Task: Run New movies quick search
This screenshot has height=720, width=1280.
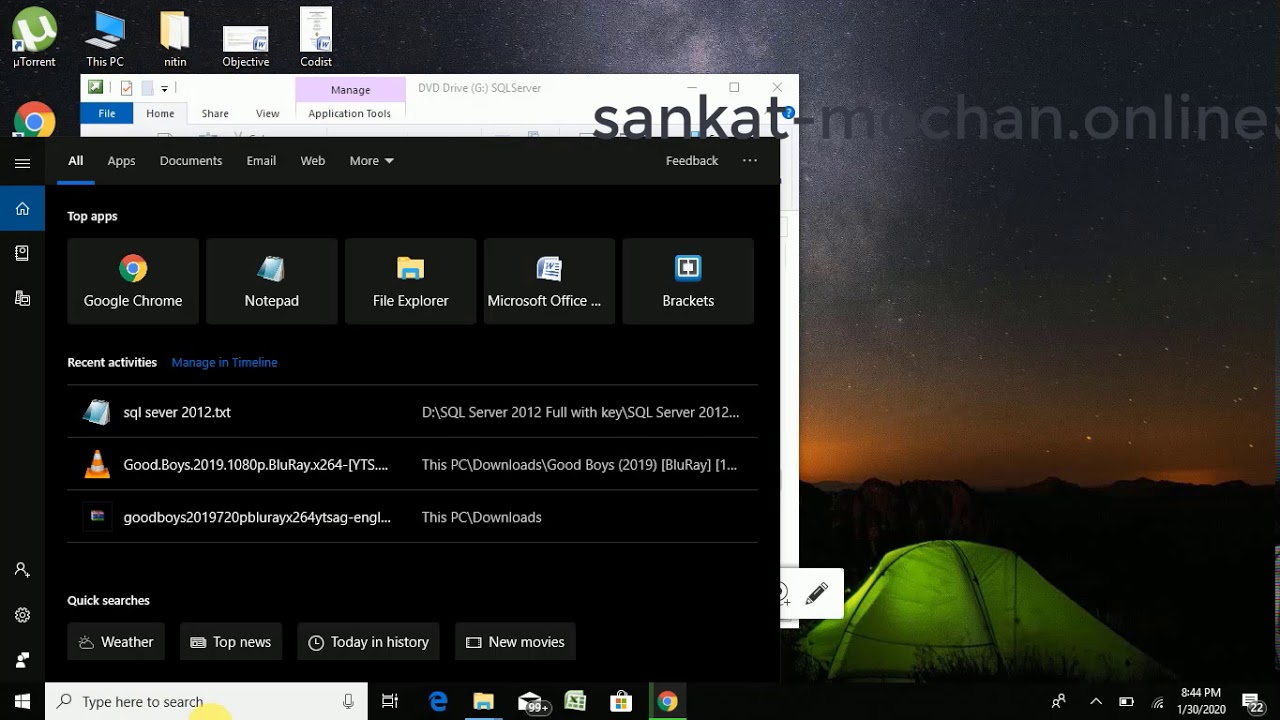Action: pos(515,642)
